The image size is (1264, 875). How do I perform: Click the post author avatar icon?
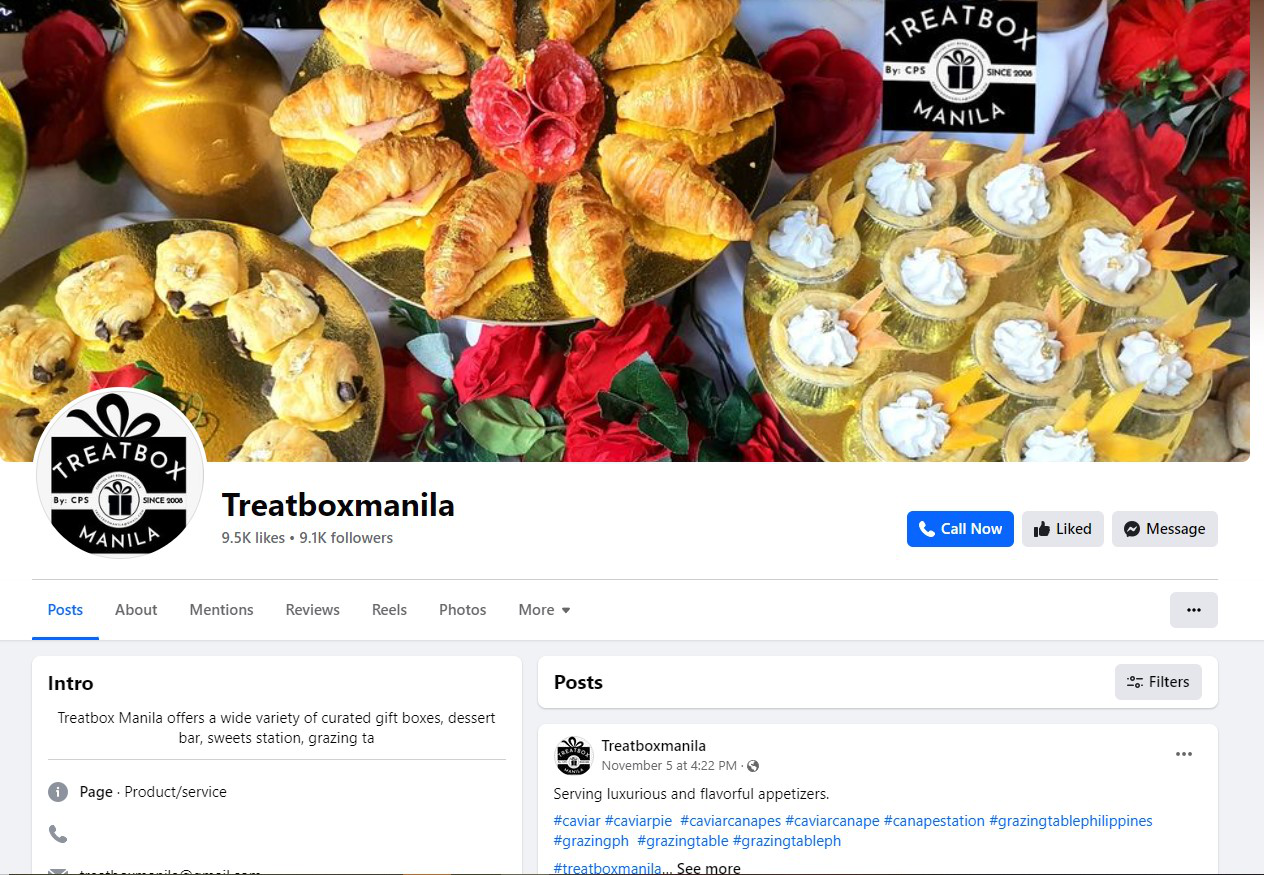pyautogui.click(x=574, y=756)
